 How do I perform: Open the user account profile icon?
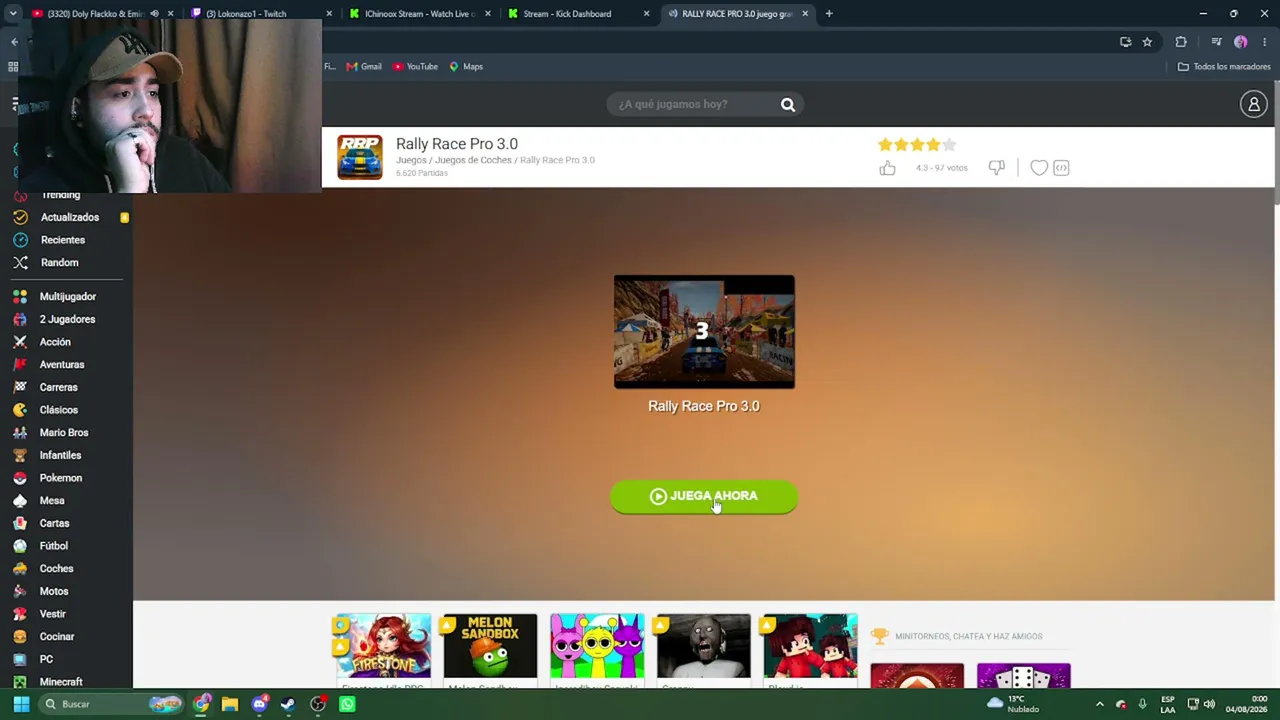click(x=1253, y=104)
